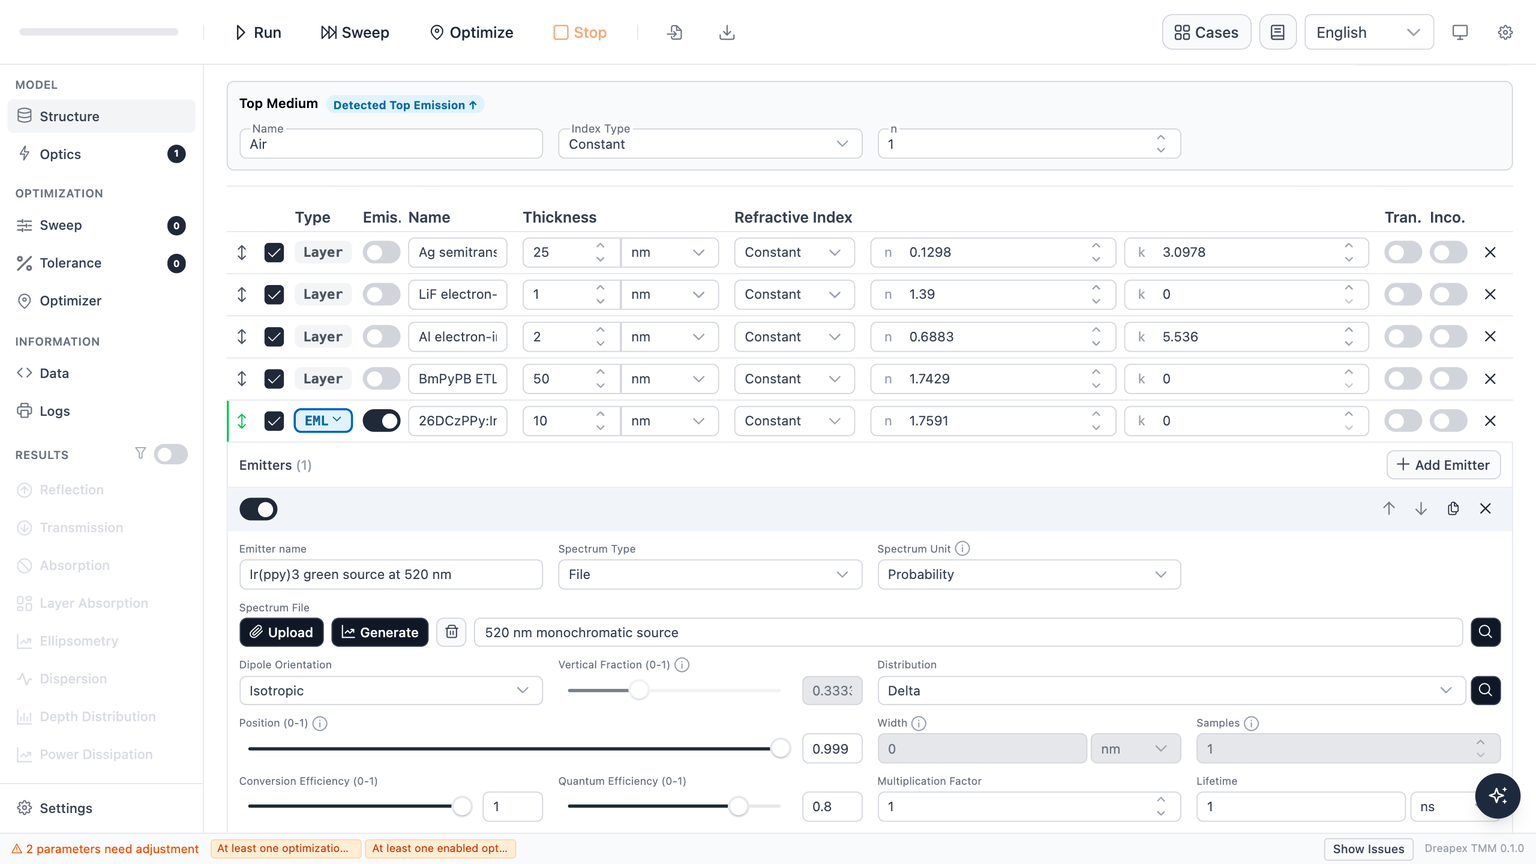The image size is (1536, 864).
Task: Click the reorder handle of the BmPyPB layer
Action: (242, 379)
